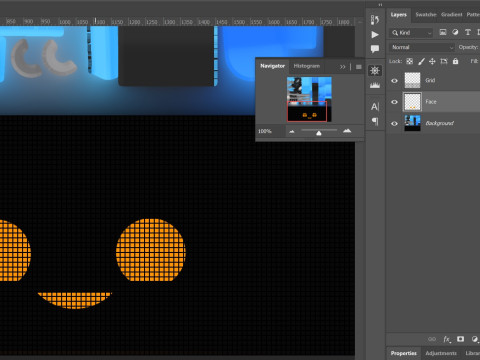The width and height of the screenshot is (480, 360).
Task: Open the Actions panel play icon
Action: click(x=375, y=35)
